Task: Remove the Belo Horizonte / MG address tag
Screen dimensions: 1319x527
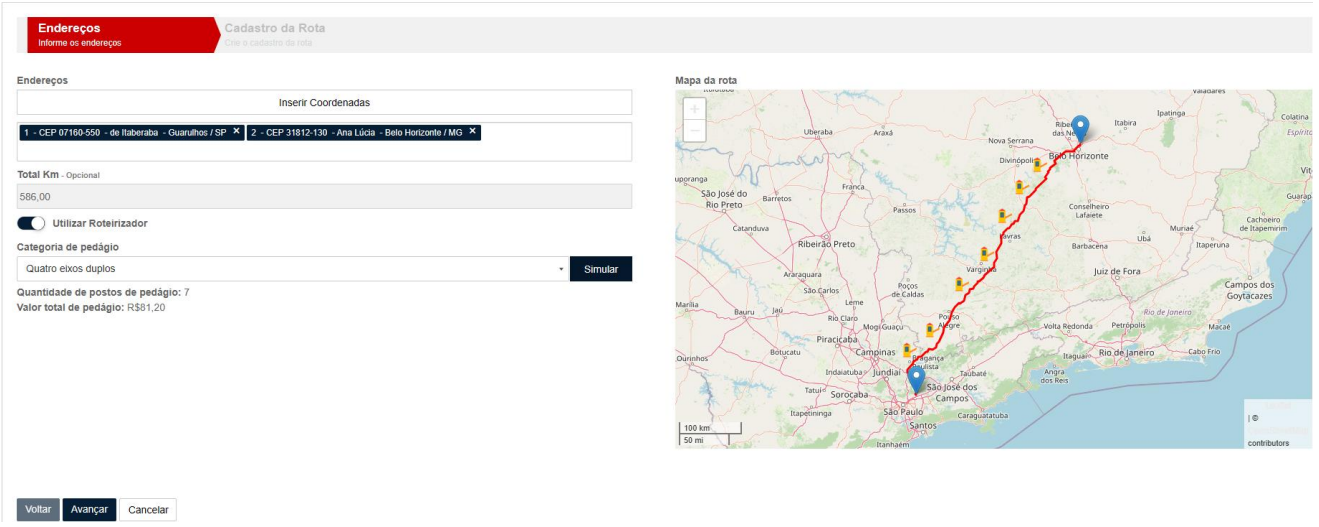Action: point(472,131)
